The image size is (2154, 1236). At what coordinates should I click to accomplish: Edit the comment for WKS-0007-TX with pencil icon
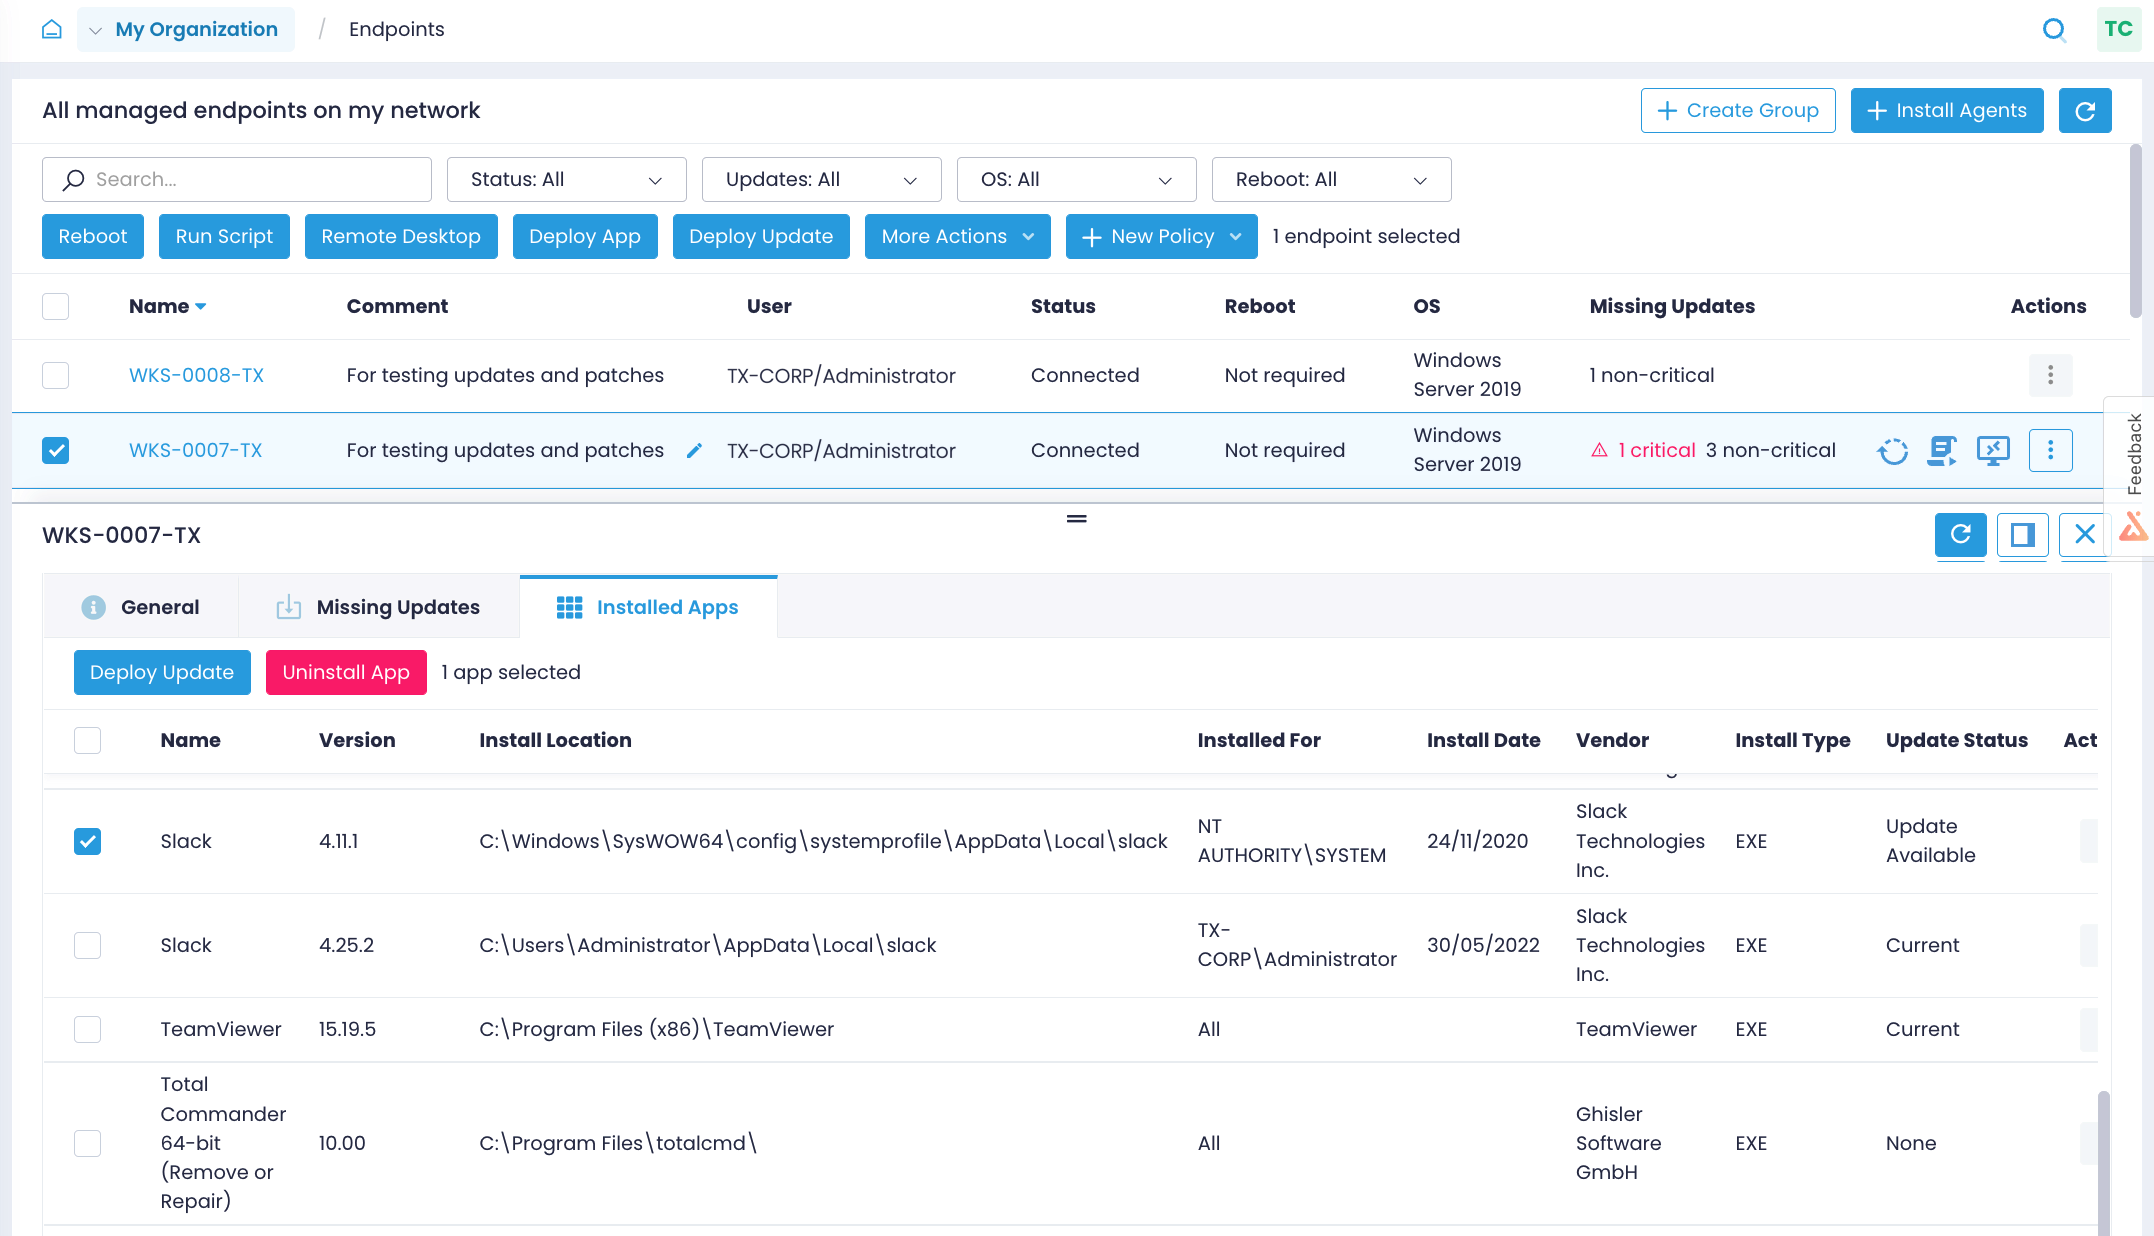[x=694, y=450]
